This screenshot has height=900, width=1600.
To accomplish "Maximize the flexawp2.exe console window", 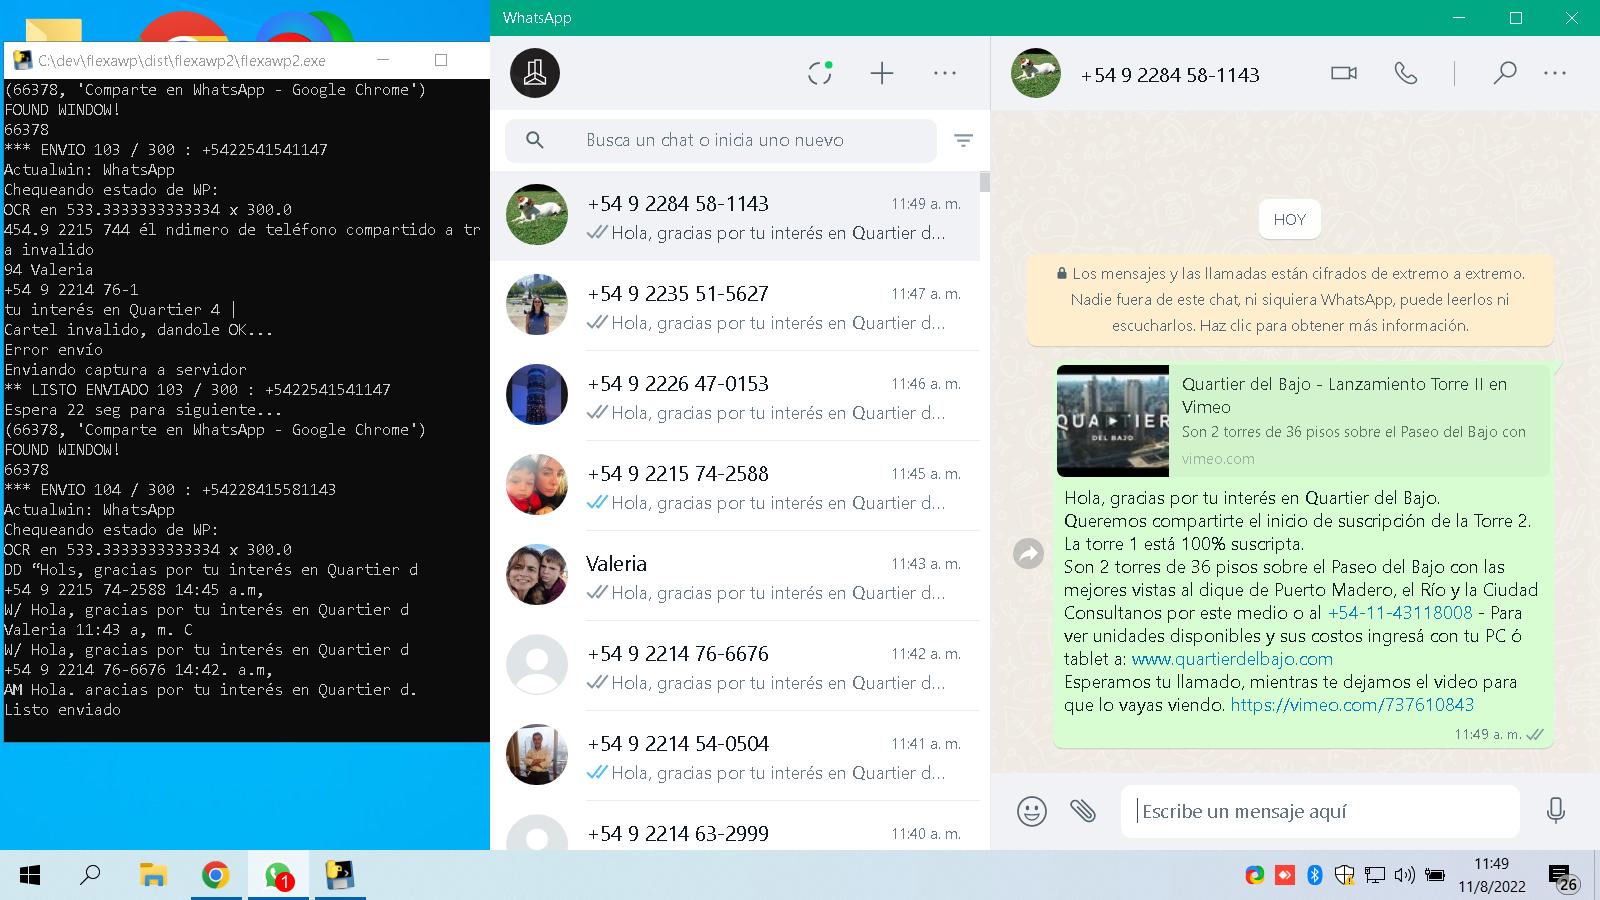I will click(441, 60).
